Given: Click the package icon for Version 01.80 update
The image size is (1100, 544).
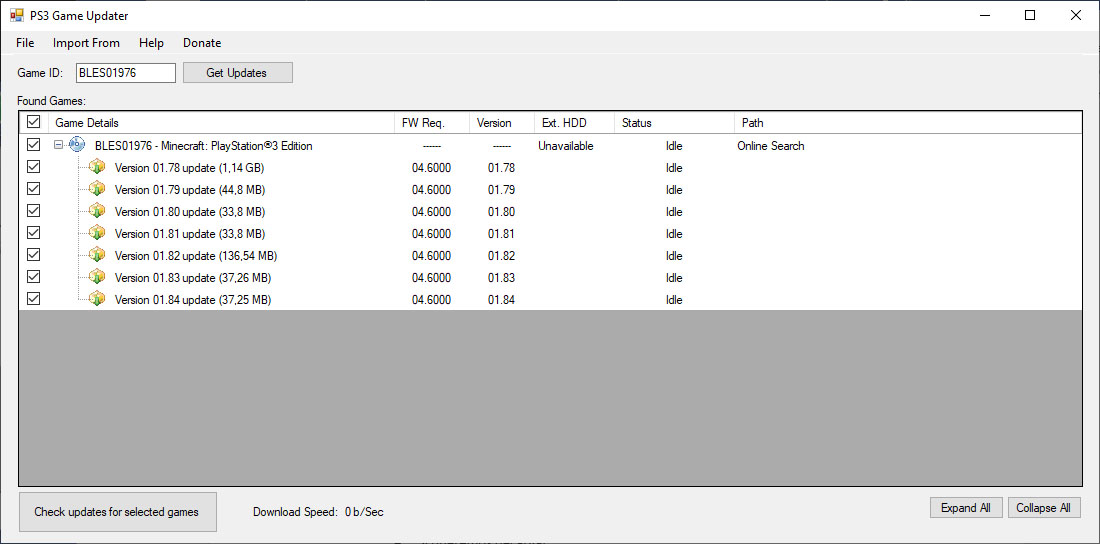Looking at the screenshot, I should [x=97, y=211].
